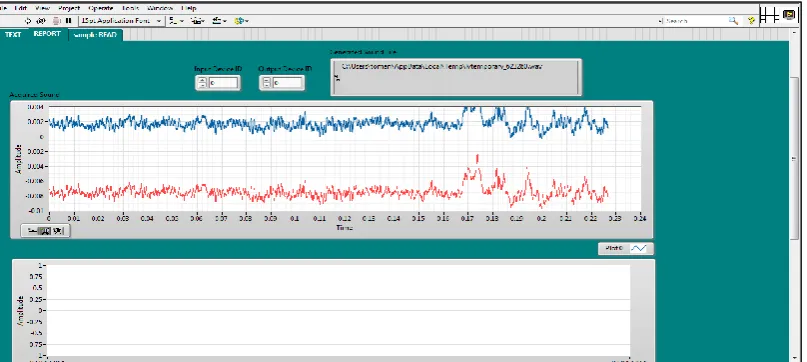Viewport: 807px width, 362px height.
Task: Click the Pause button in the toolbar
Action: 69,21
